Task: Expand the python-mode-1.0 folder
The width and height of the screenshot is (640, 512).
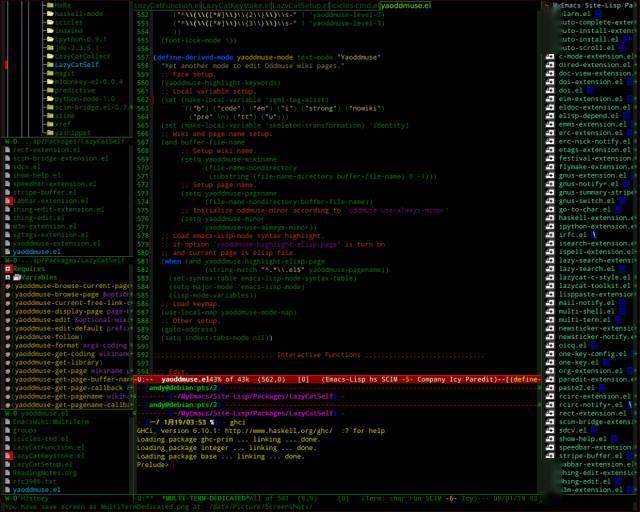Action: click(x=49, y=99)
